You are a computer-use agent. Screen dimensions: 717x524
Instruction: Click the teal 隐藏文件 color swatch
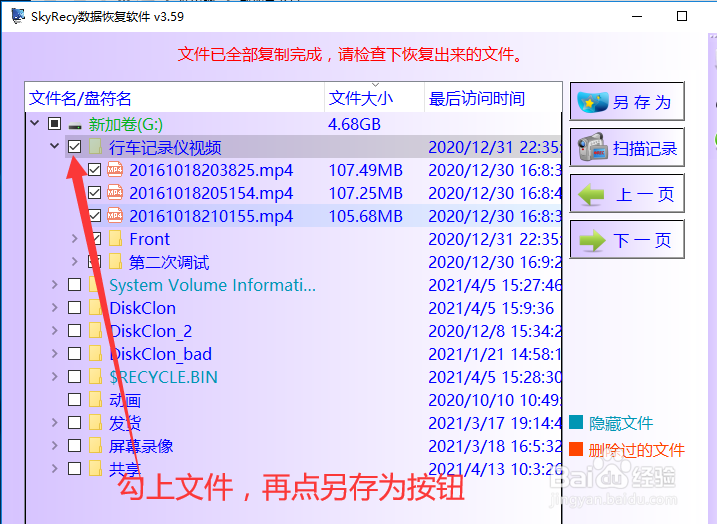tap(576, 422)
